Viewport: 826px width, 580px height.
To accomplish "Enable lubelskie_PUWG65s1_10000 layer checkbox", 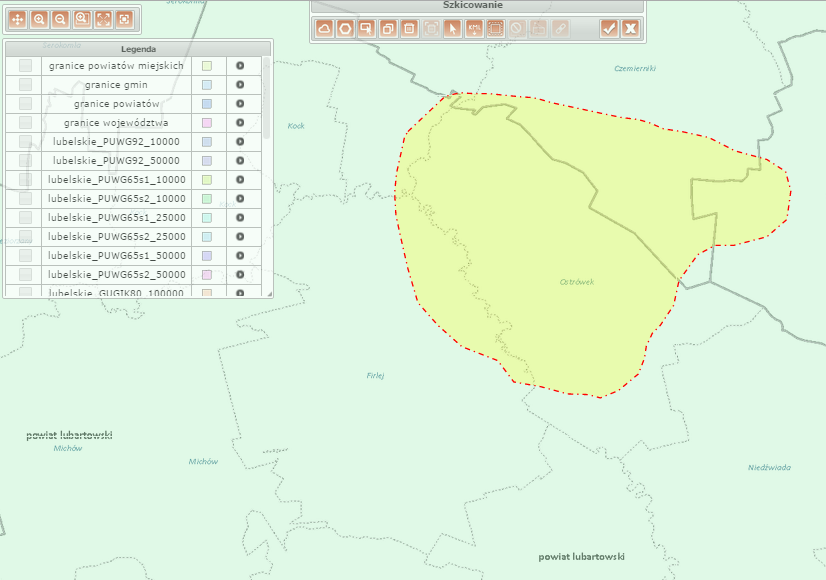I will pos(25,180).
